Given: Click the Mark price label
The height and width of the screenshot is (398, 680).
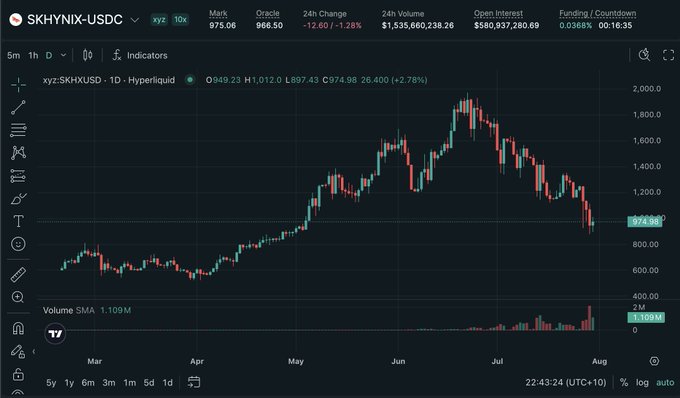Looking at the screenshot, I should 218,13.
